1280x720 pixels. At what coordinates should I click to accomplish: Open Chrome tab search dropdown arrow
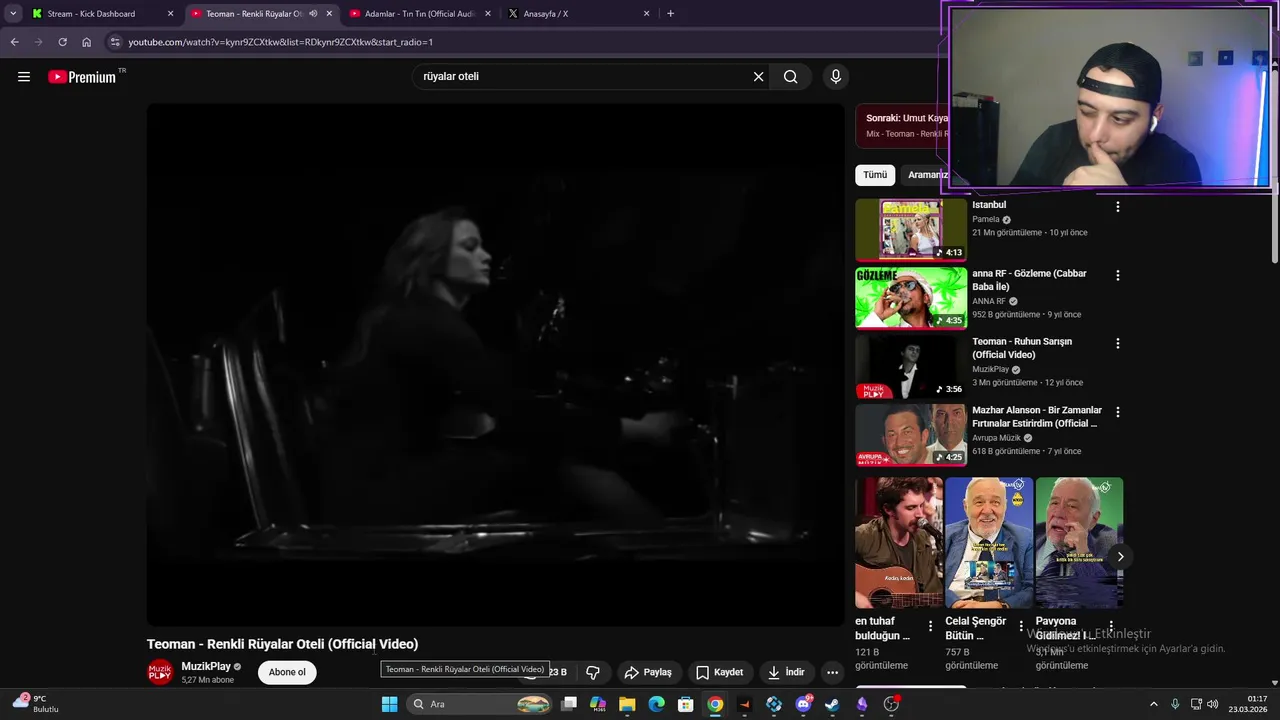tap(13, 14)
